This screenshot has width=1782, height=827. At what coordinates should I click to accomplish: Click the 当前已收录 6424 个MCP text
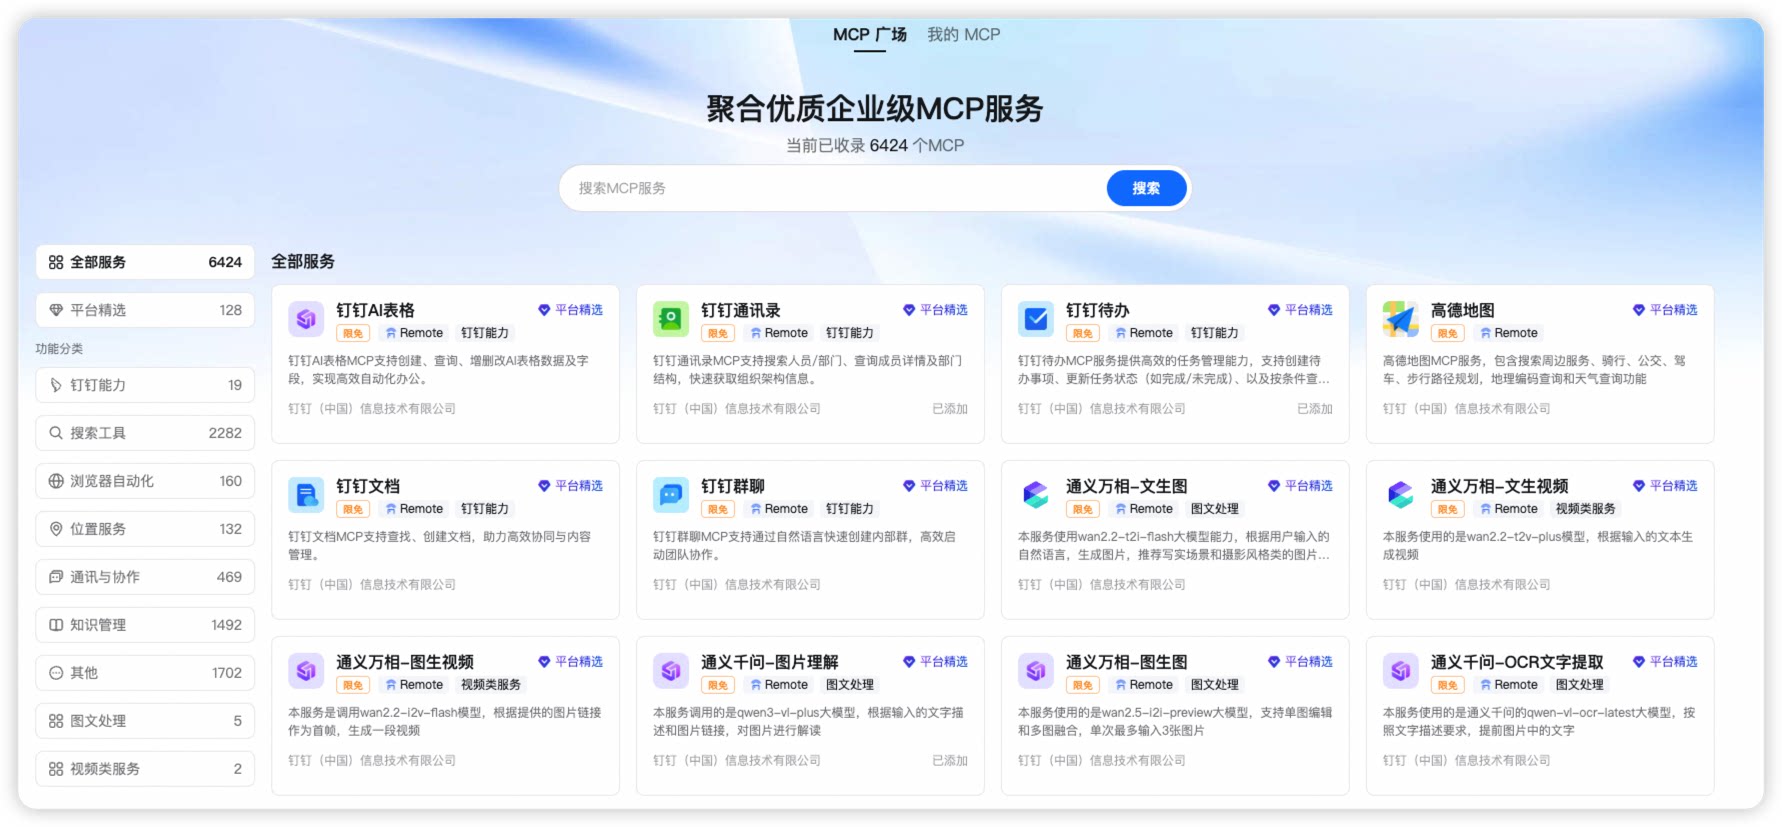point(875,145)
